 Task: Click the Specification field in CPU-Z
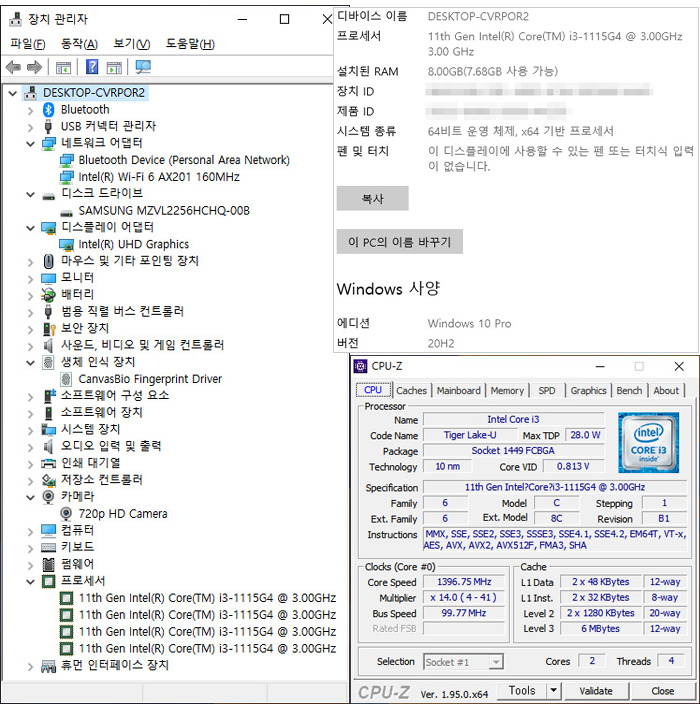(555, 487)
